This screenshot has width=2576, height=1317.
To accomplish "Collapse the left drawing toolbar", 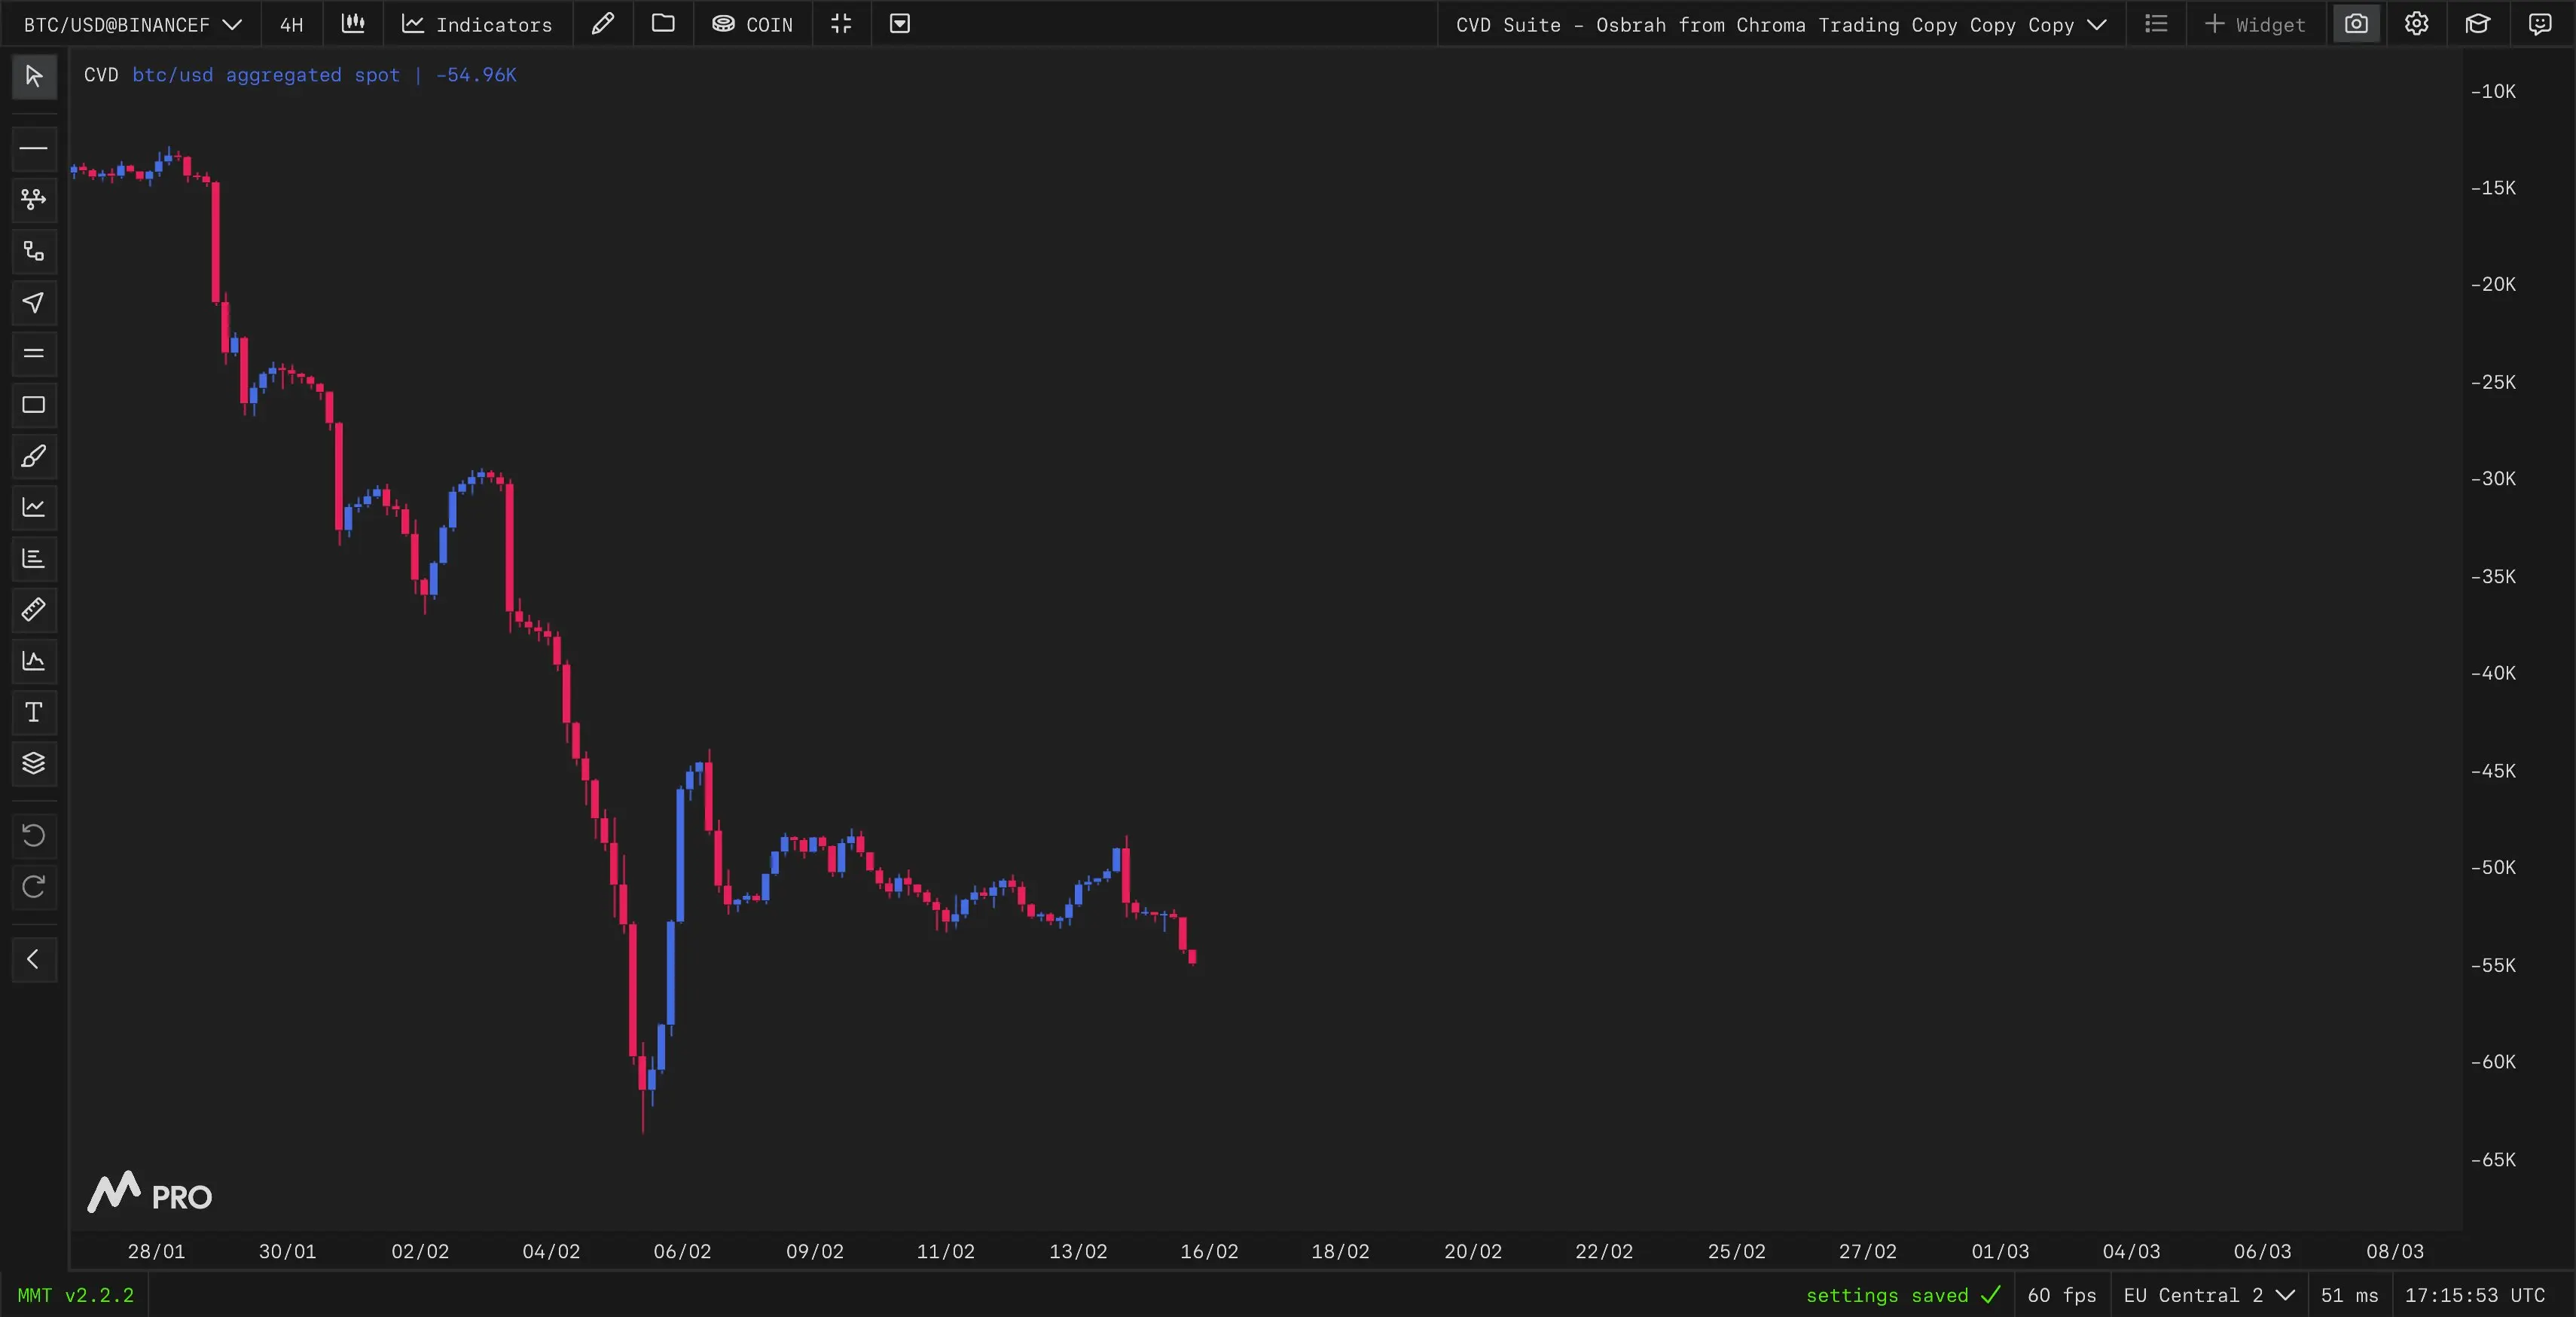I will (33, 959).
